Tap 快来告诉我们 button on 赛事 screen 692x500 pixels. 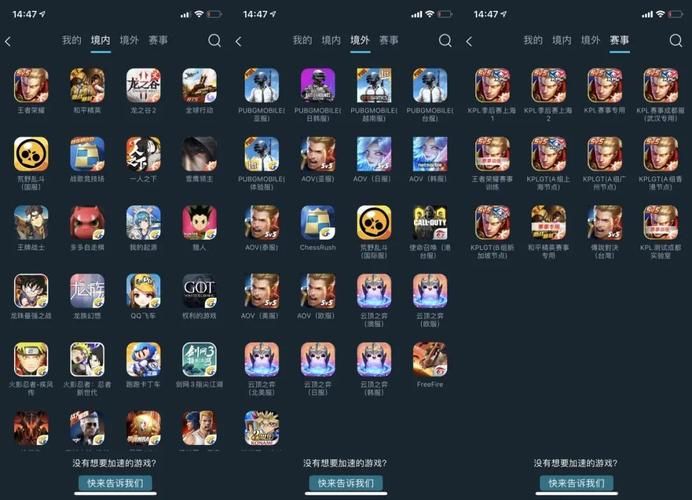[x=576, y=483]
